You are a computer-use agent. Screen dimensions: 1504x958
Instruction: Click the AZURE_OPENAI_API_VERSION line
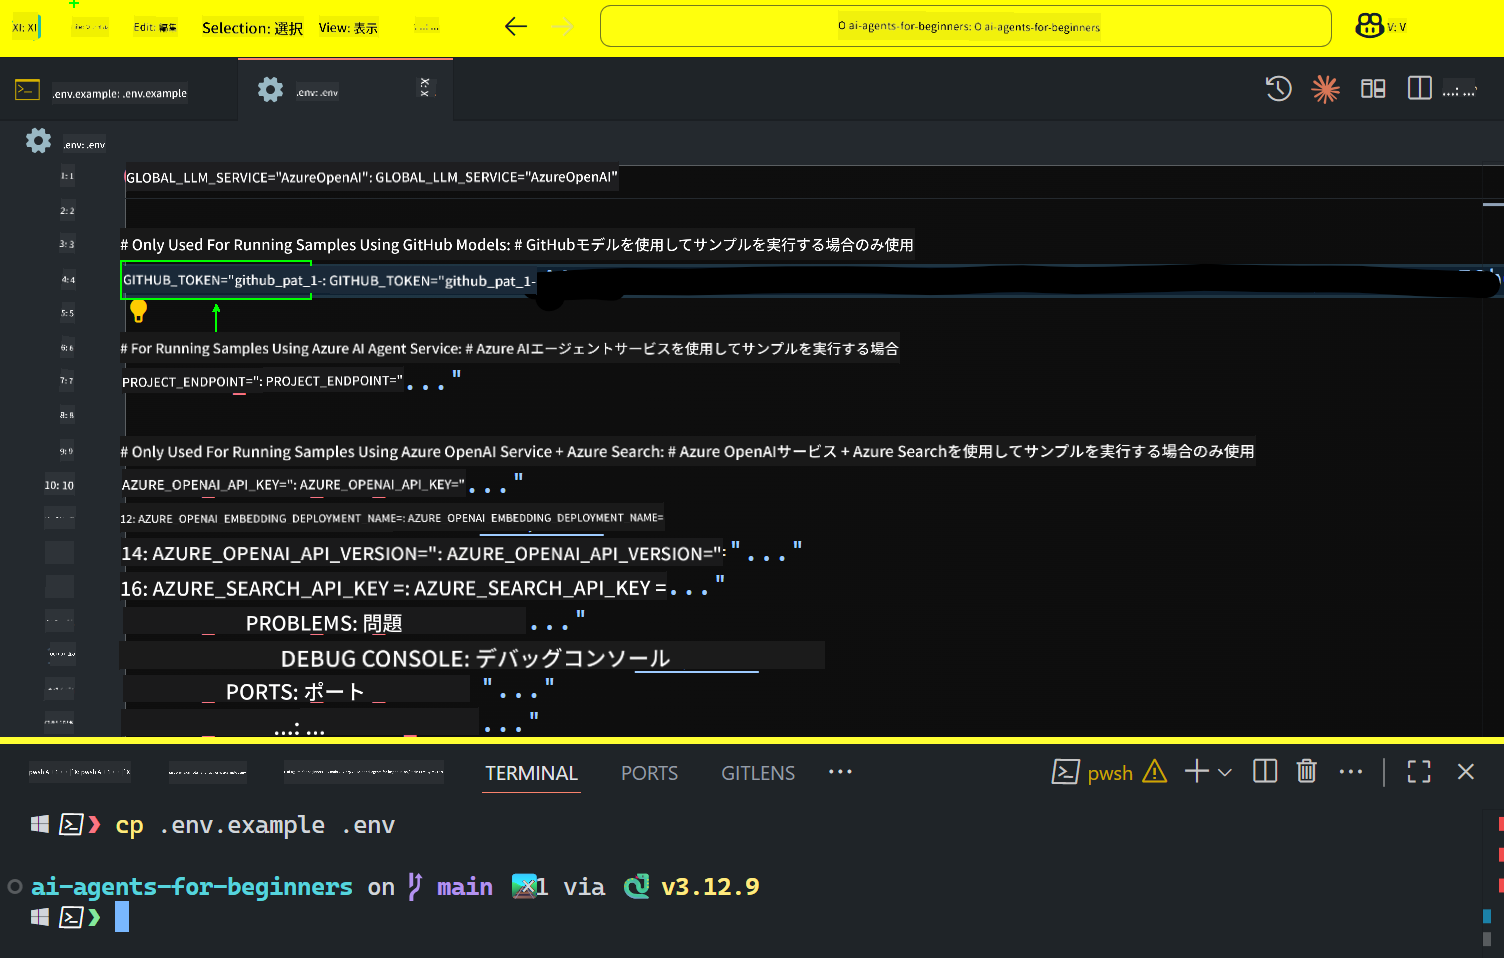tap(423, 554)
